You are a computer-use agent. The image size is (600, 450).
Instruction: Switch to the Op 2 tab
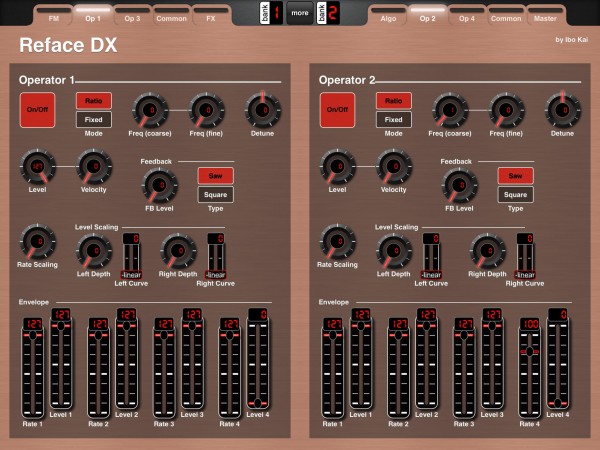[x=427, y=16]
